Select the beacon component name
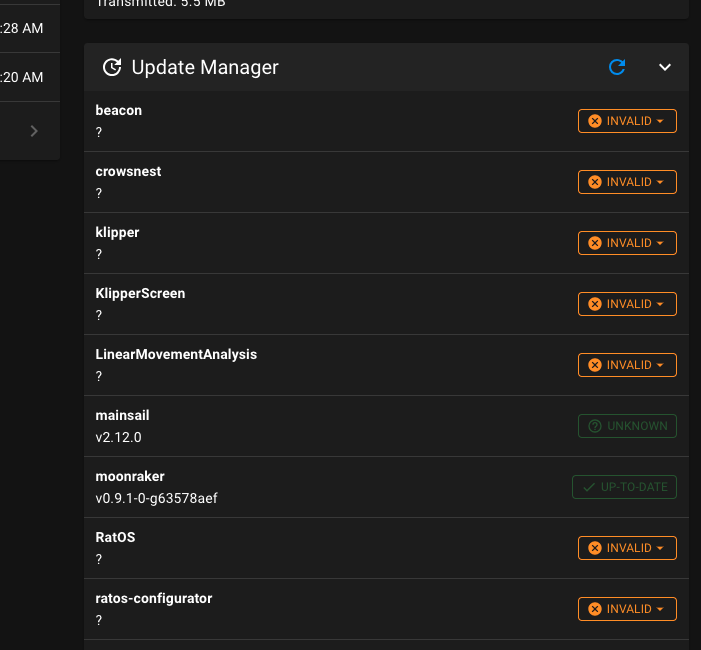The image size is (701, 650). [x=118, y=110]
